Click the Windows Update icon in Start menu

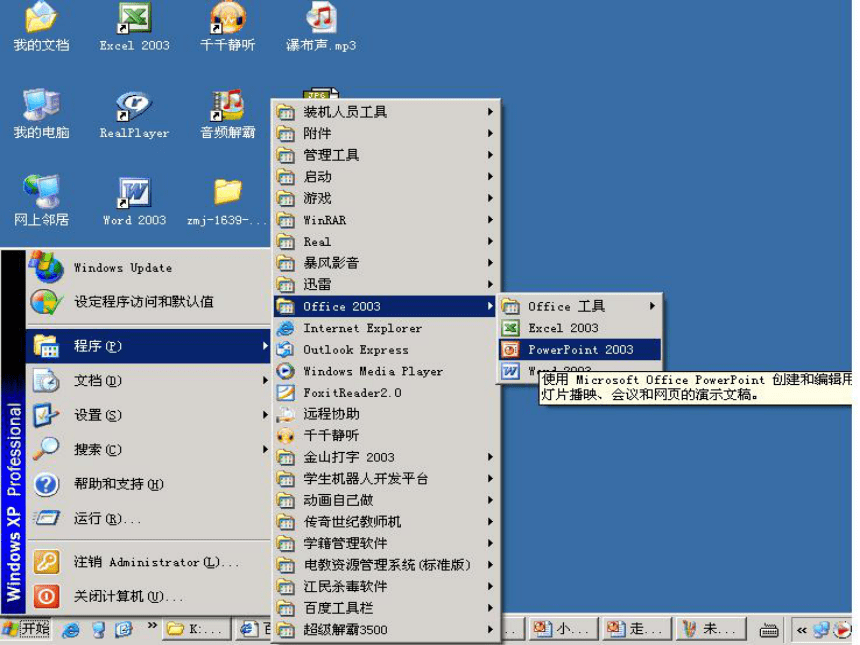(46, 267)
